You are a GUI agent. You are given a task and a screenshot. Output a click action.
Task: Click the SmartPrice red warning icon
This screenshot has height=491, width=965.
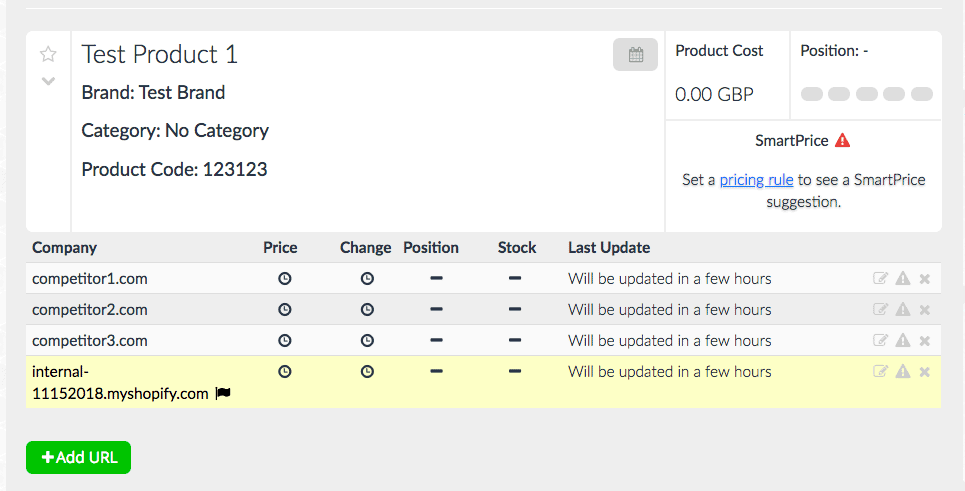(842, 141)
